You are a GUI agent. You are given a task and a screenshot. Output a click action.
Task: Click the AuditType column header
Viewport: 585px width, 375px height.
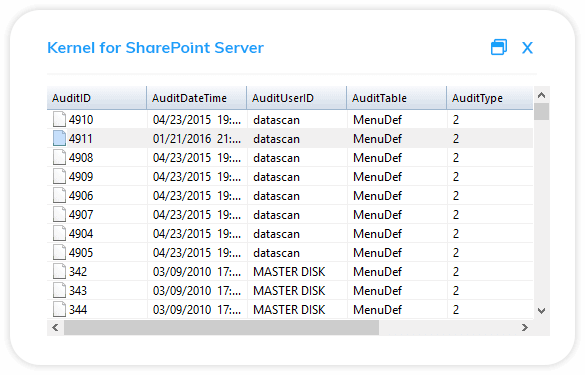(490, 98)
